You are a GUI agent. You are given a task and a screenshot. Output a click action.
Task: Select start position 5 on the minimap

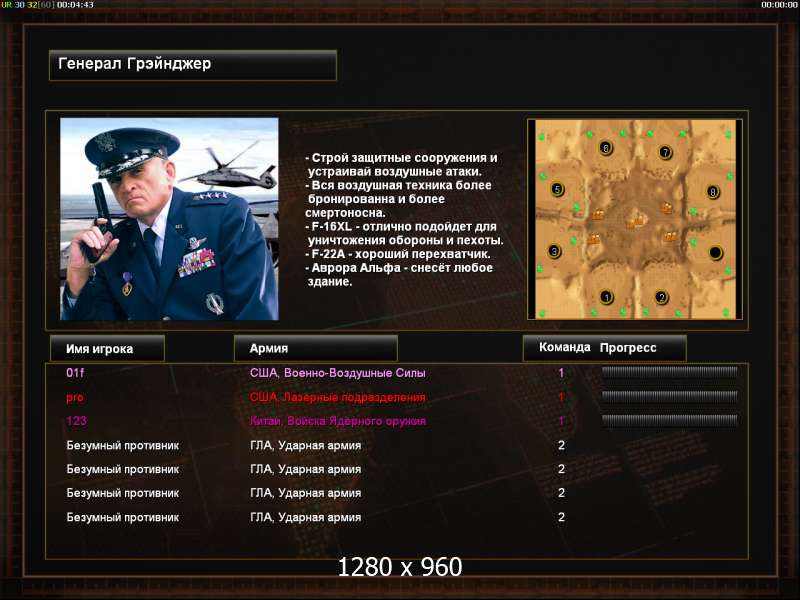pos(558,189)
